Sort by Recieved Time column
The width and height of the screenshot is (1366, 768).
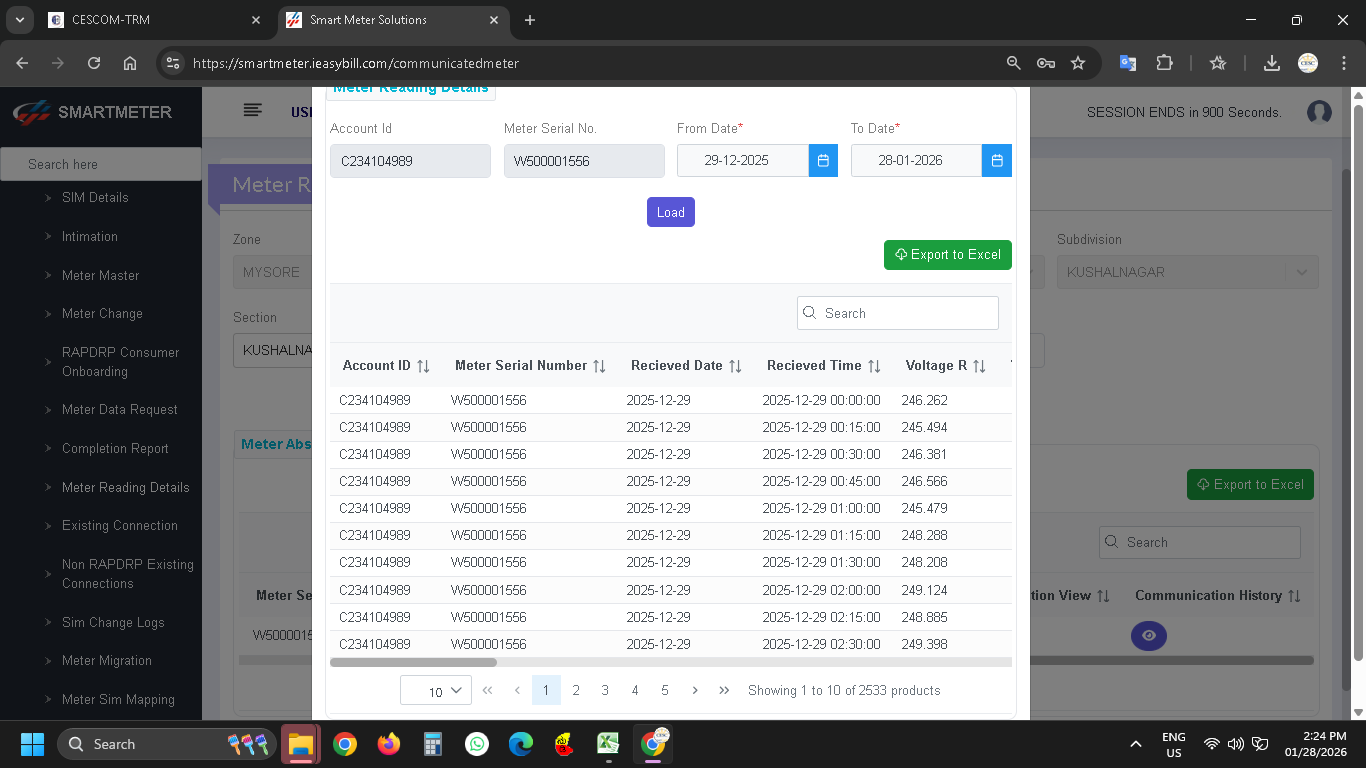point(874,367)
